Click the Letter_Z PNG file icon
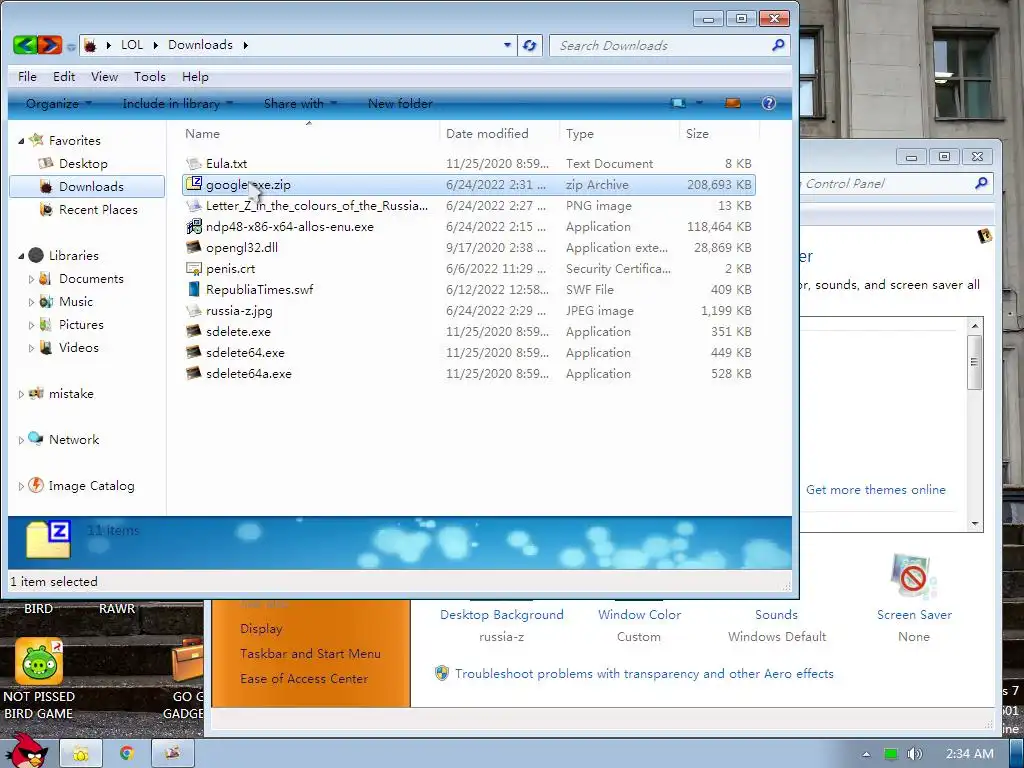Image resolution: width=1024 pixels, height=768 pixels. (194, 206)
